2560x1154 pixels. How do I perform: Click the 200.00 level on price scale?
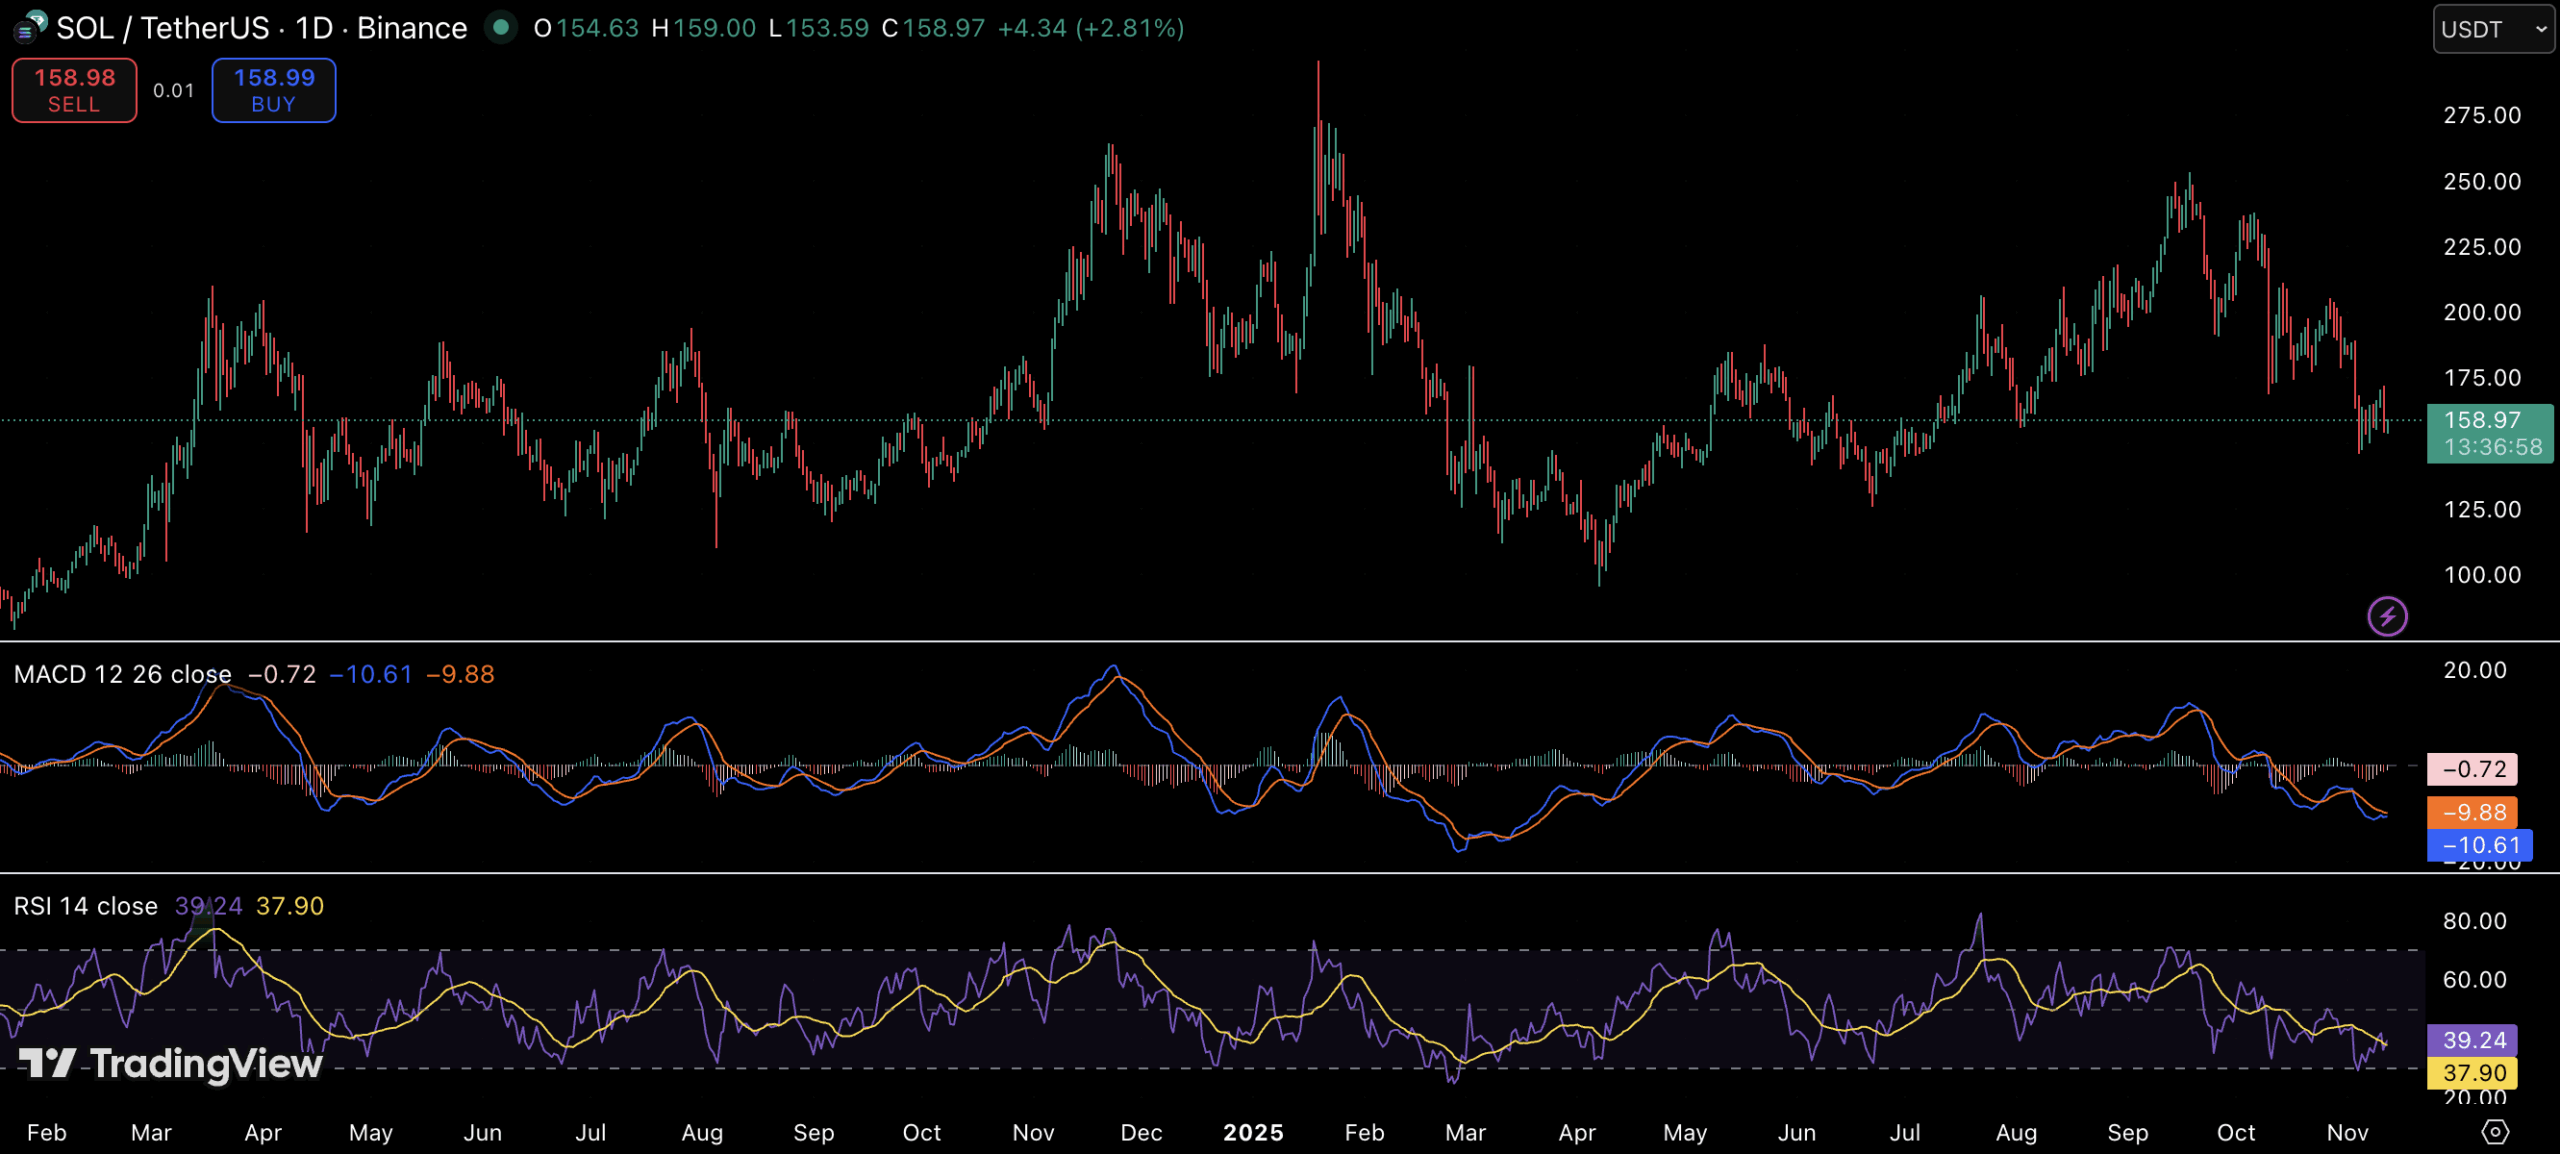coord(2481,312)
